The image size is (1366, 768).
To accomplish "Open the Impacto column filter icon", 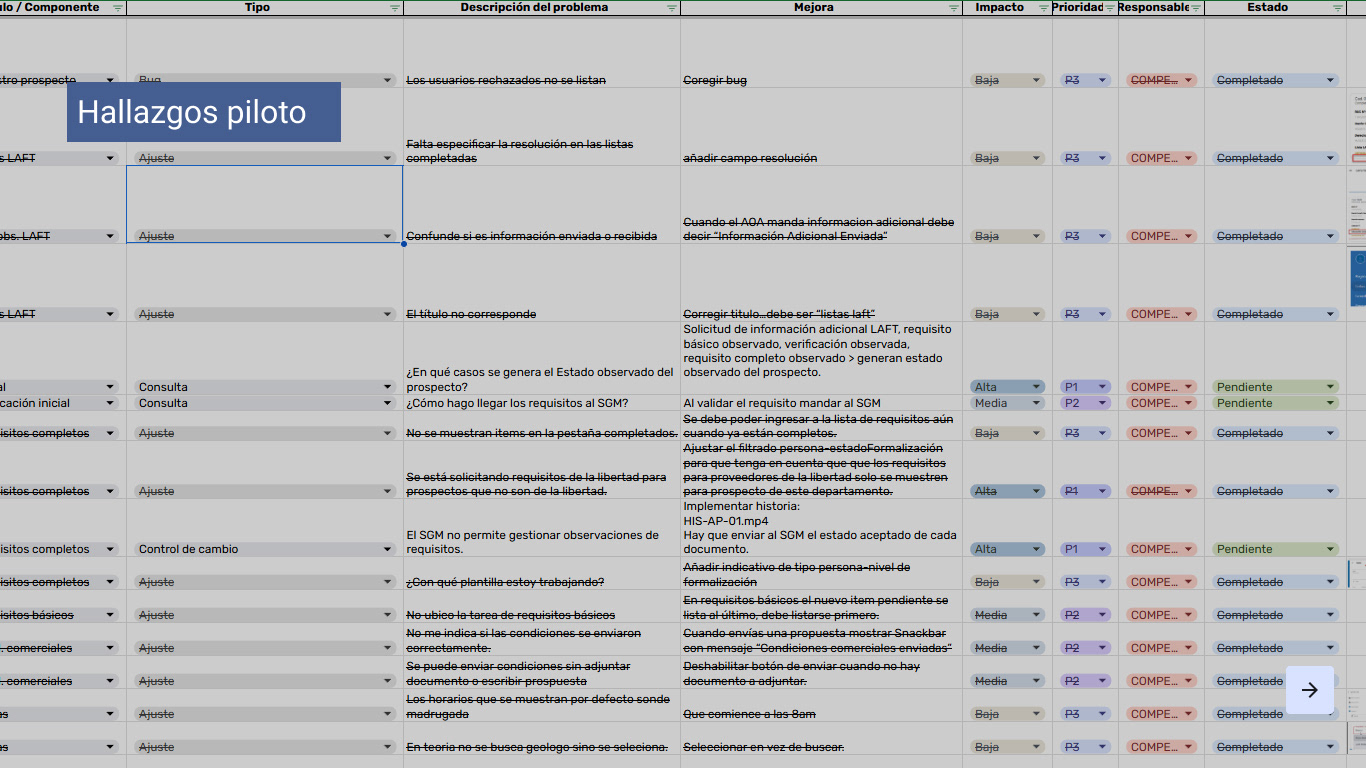I will point(1044,8).
